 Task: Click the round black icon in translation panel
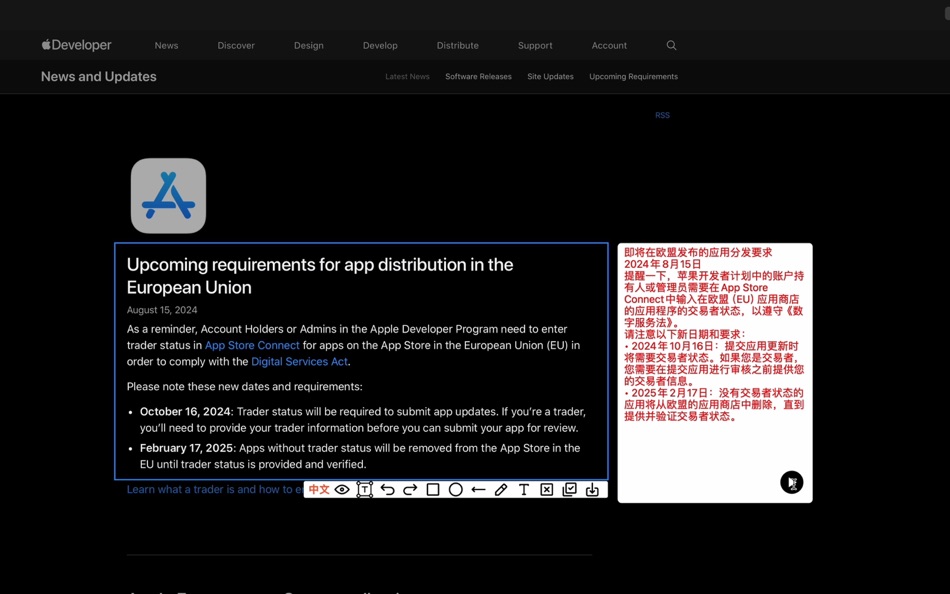pyautogui.click(x=791, y=482)
